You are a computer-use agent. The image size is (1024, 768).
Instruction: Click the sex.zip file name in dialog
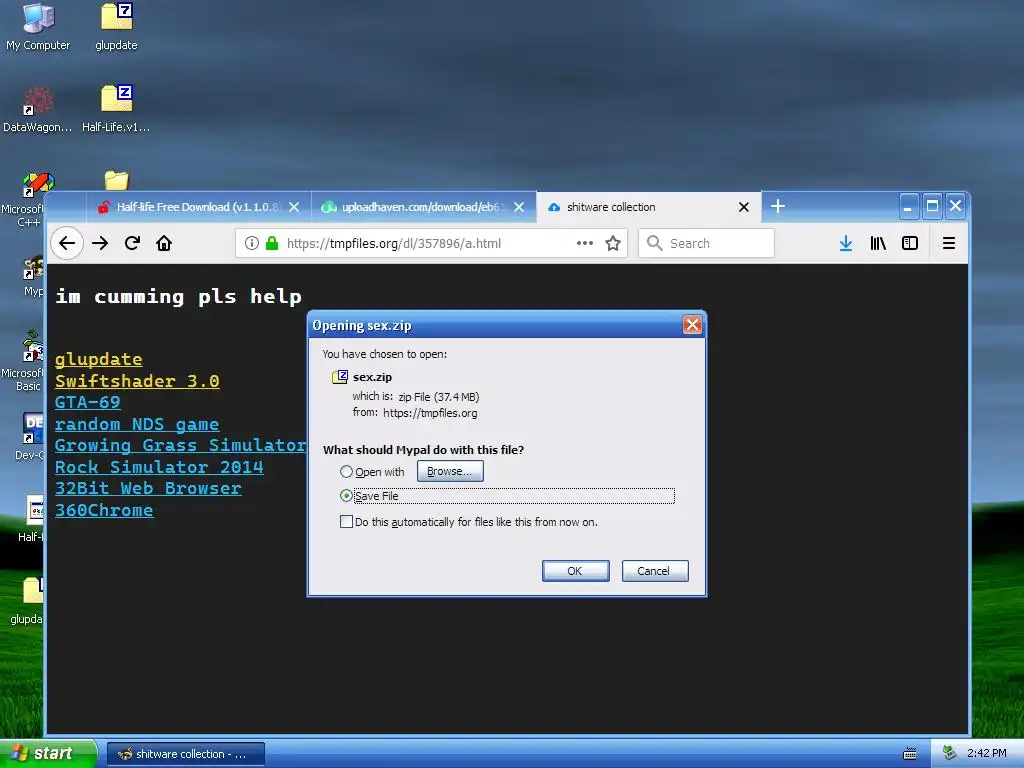(x=372, y=377)
